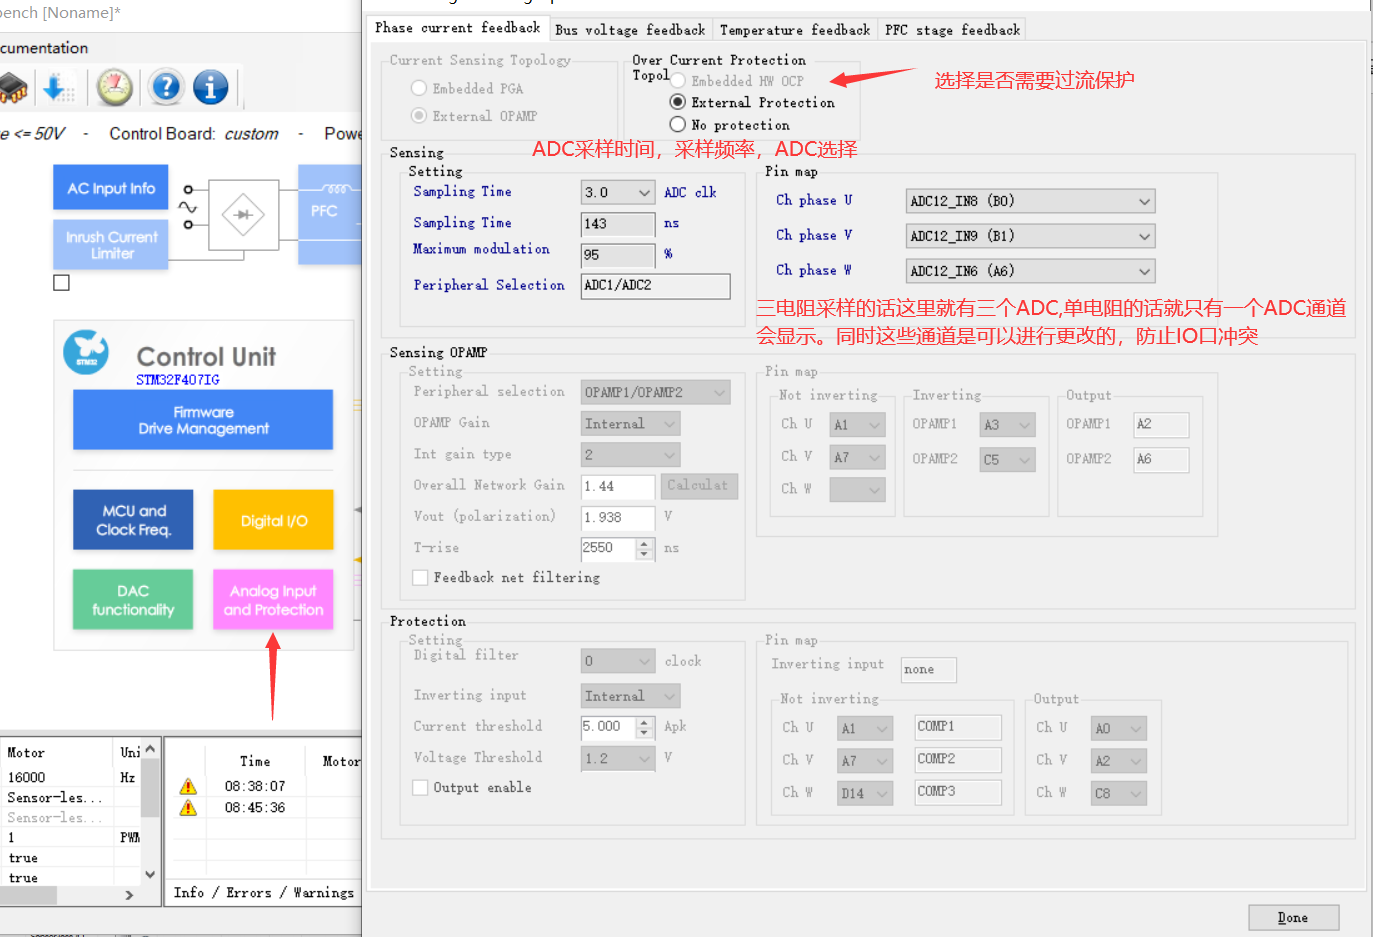Switch to PFC stage feedback tab
The height and width of the screenshot is (937, 1373).
[952, 30]
